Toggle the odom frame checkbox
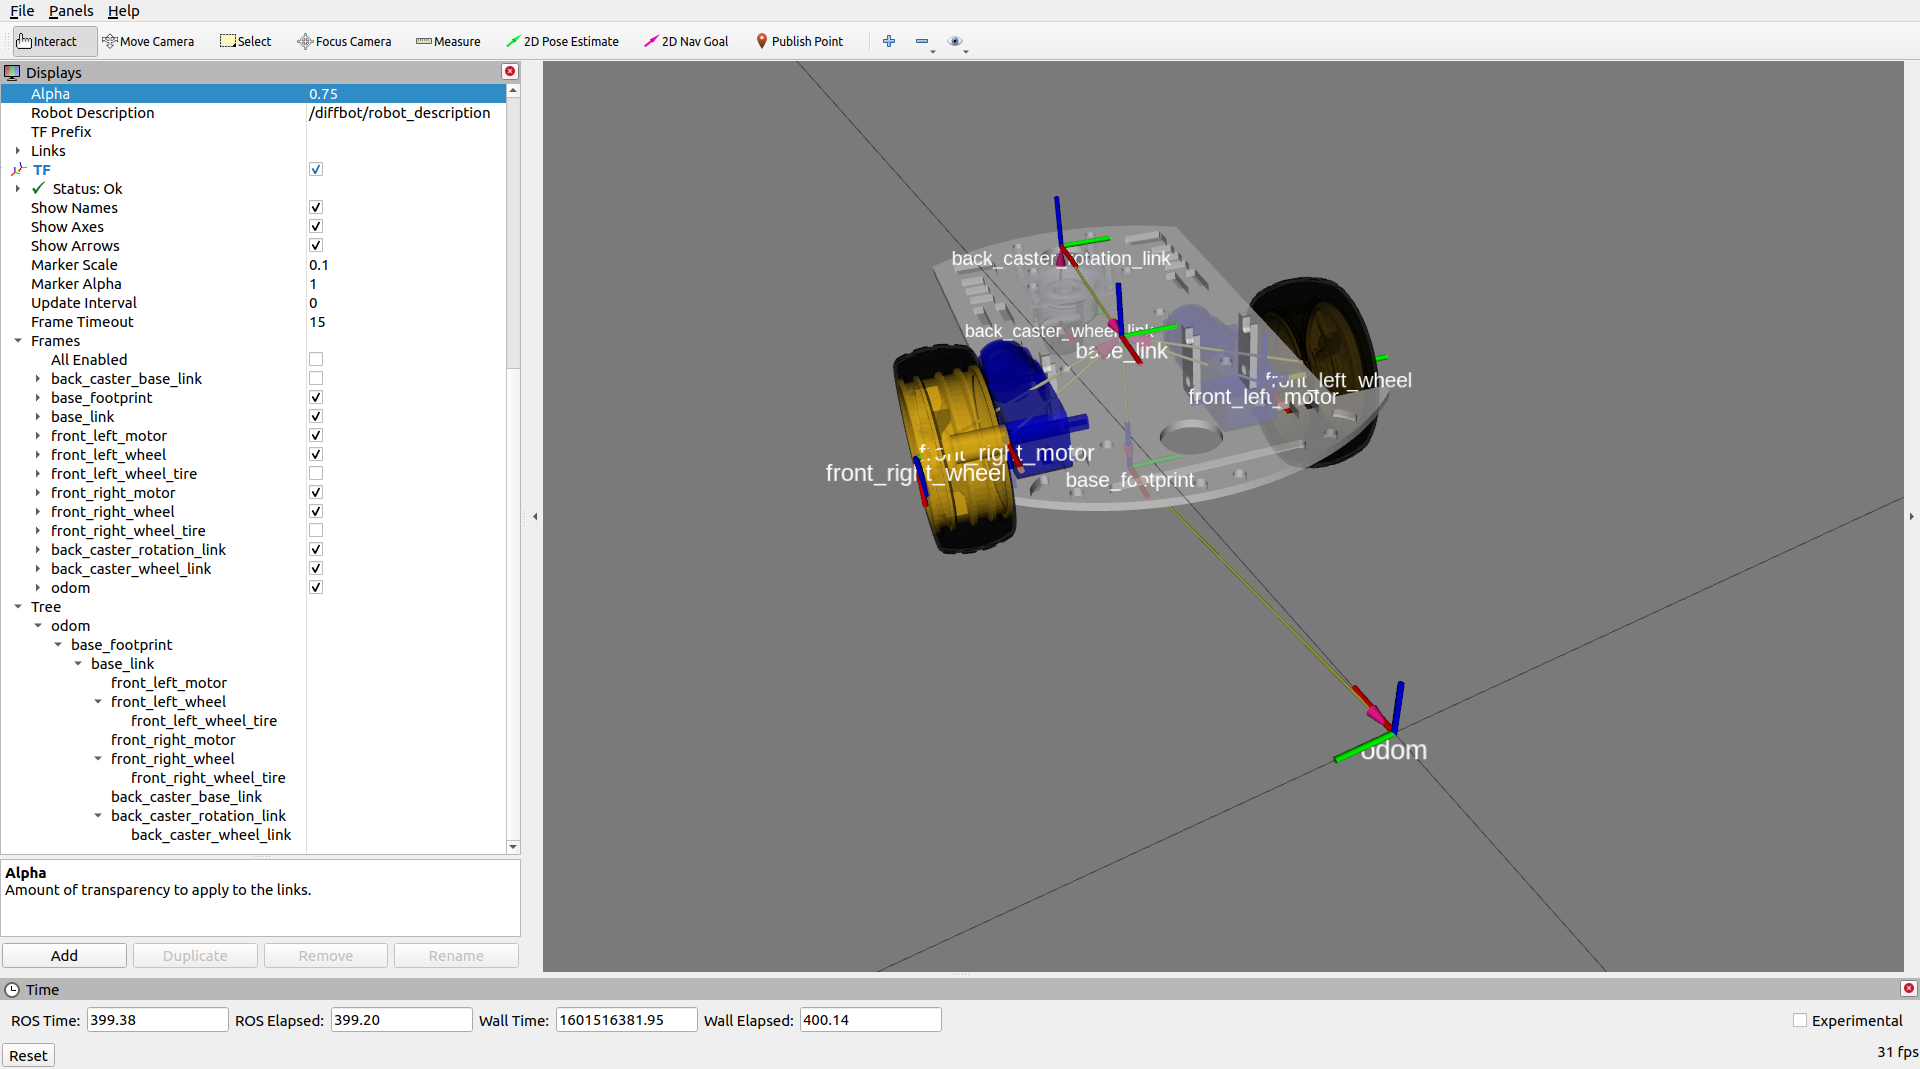The image size is (1920, 1069). tap(316, 588)
